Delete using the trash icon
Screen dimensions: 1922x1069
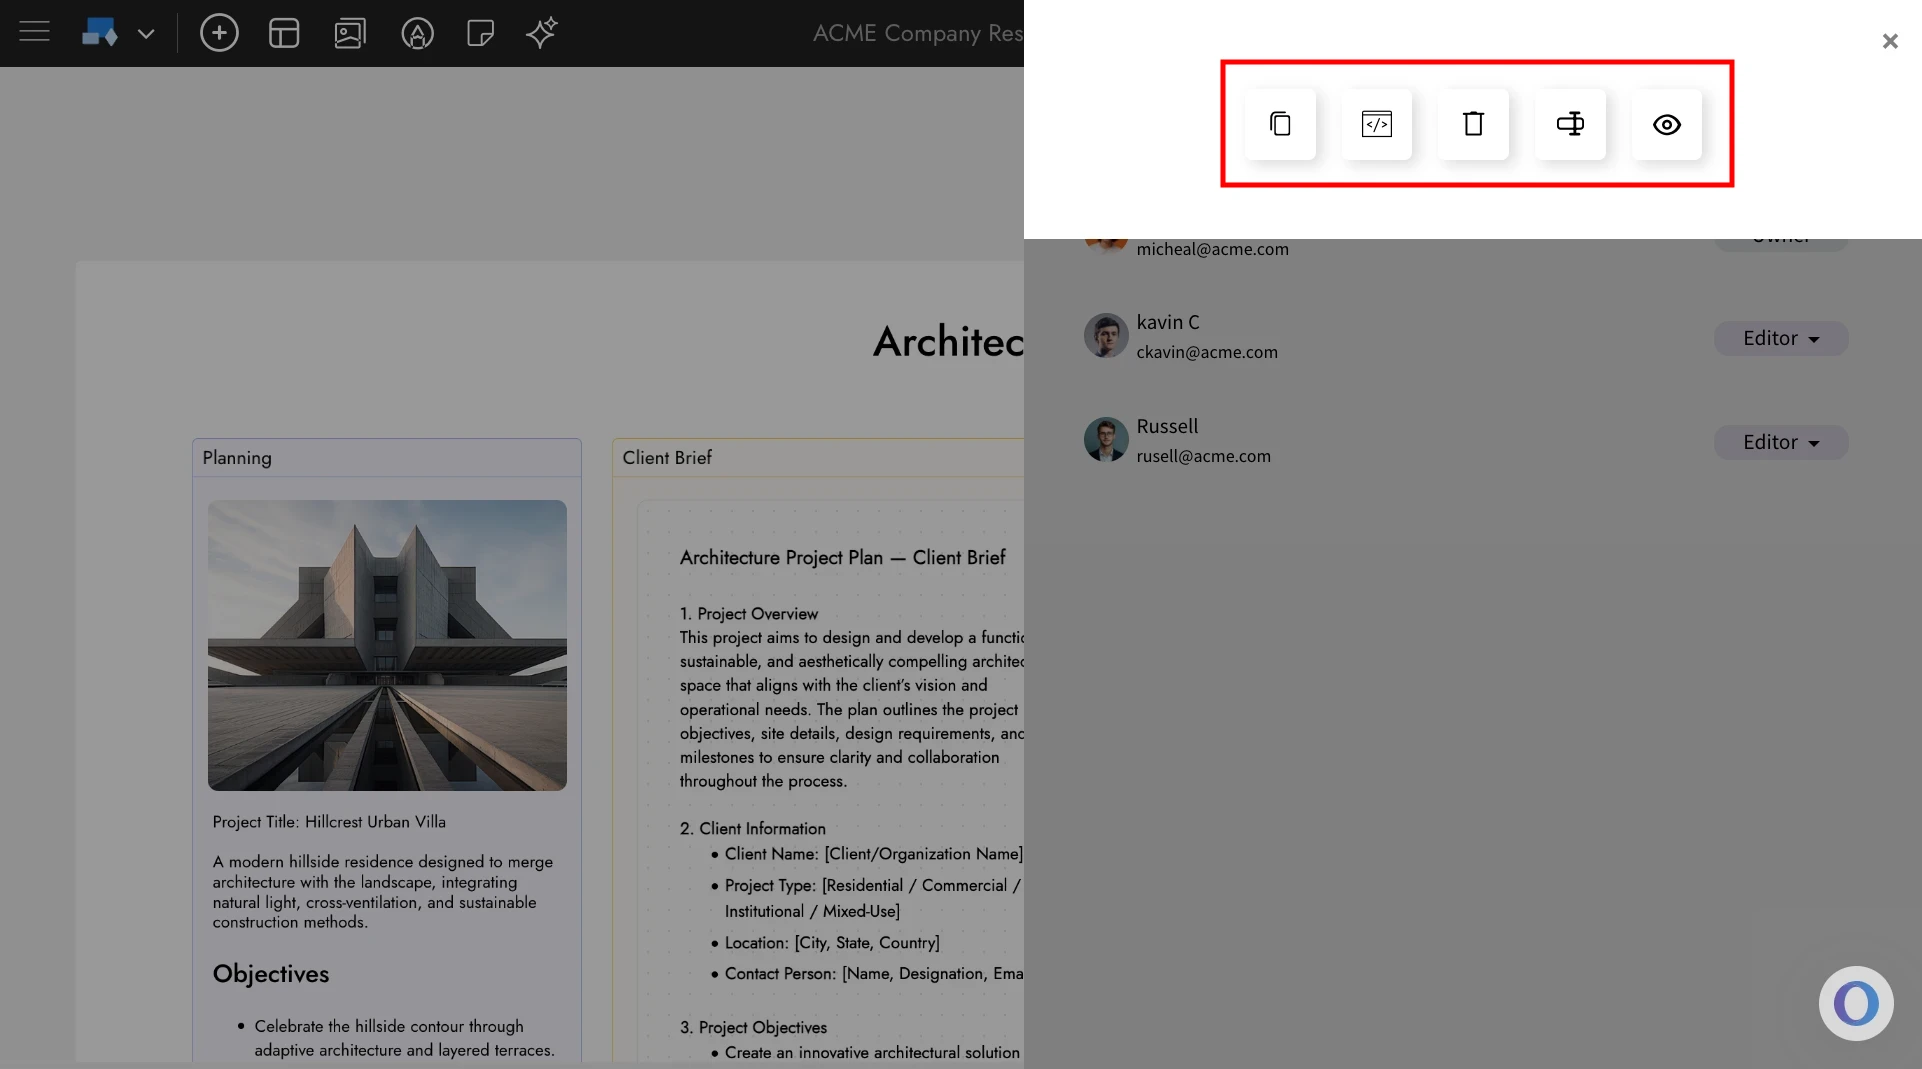1472,124
